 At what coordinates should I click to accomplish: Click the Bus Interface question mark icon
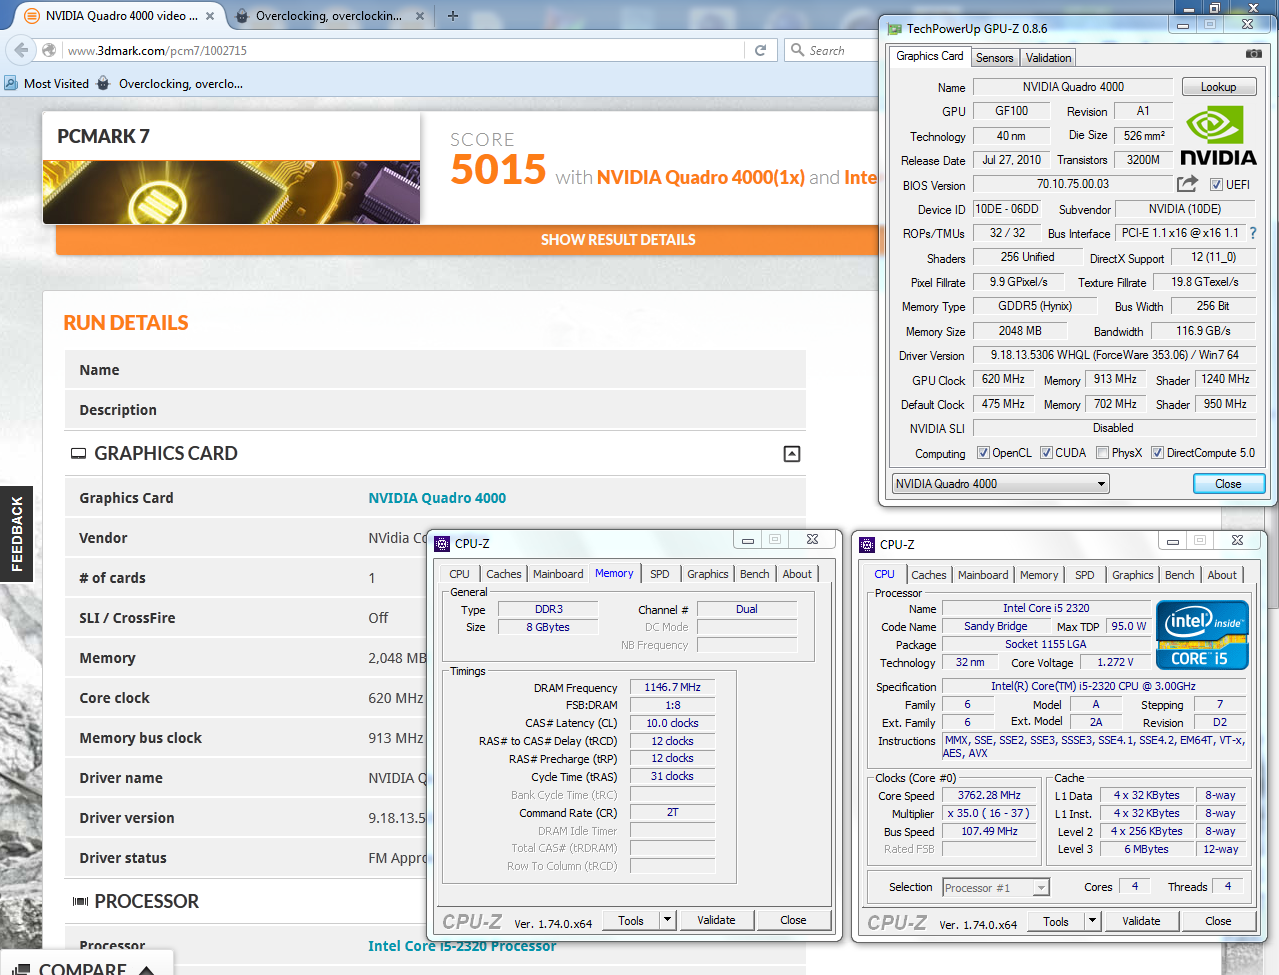click(x=1252, y=233)
